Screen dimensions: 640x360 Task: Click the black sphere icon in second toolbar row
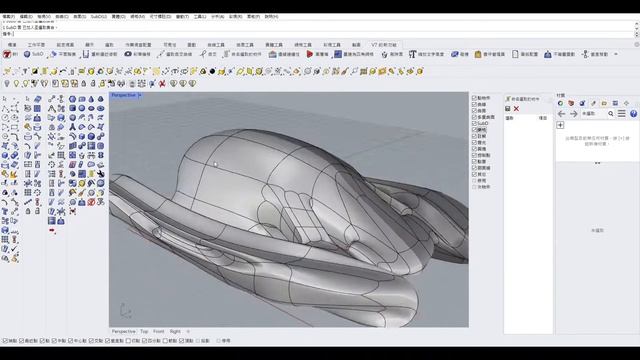click(212, 71)
